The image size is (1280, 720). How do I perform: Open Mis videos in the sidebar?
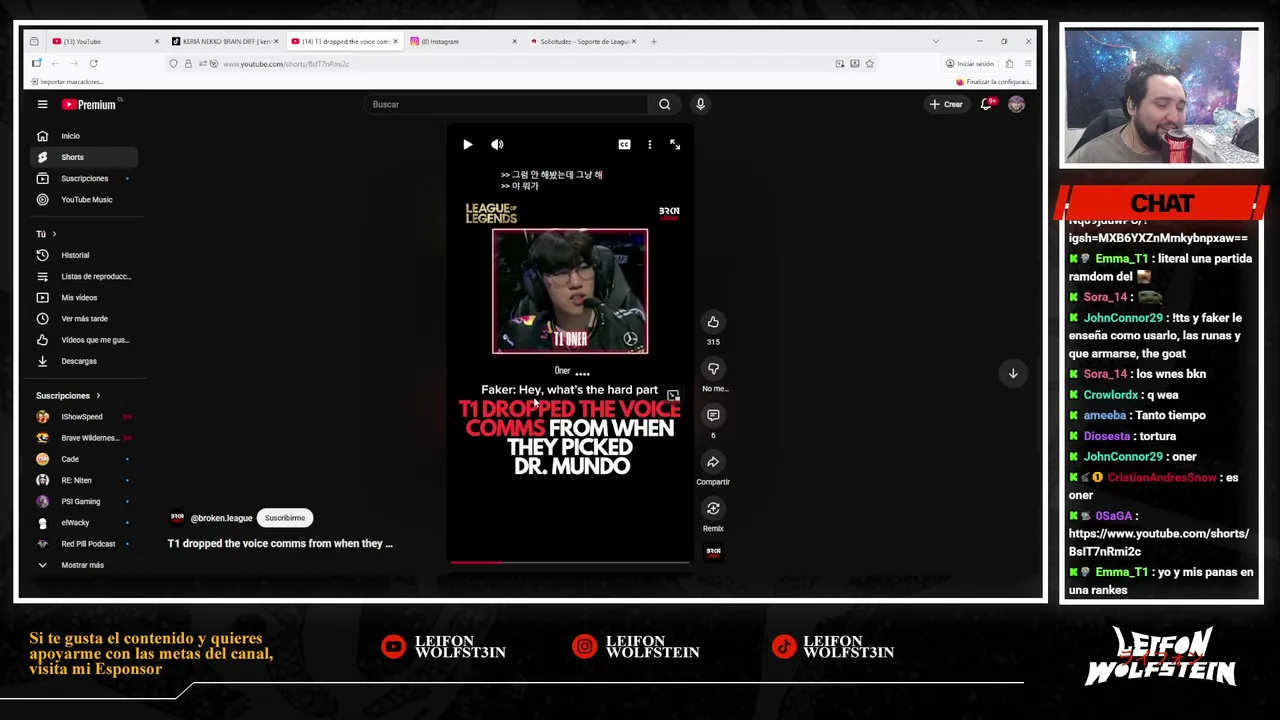click(x=84, y=297)
